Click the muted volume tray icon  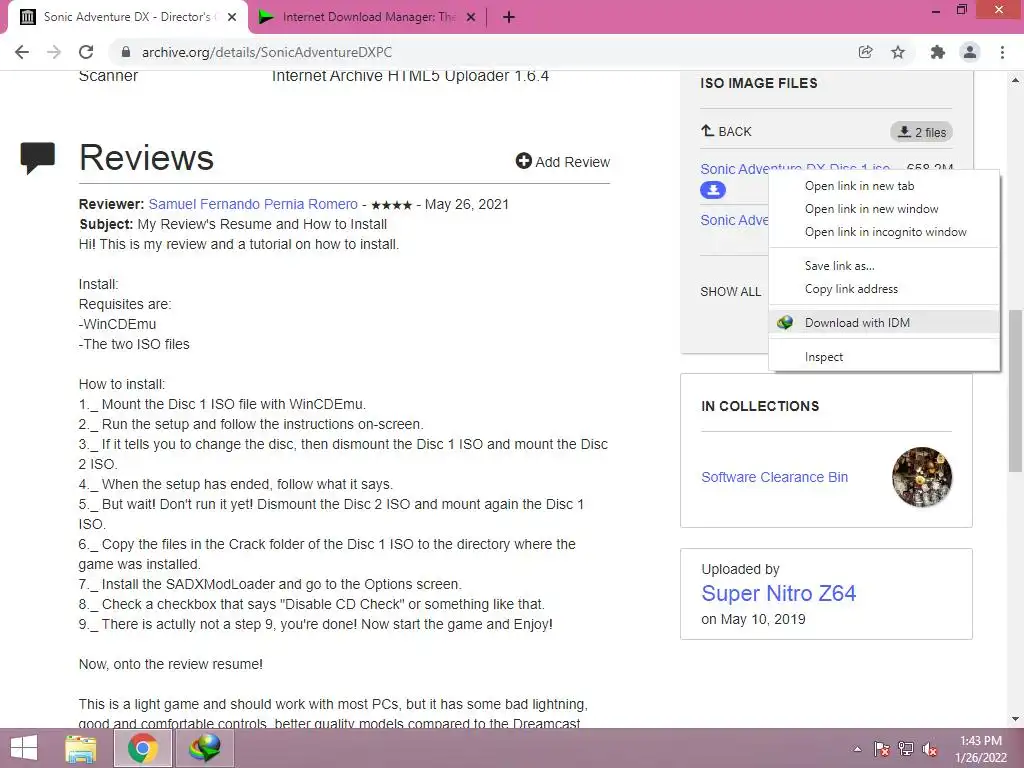click(x=930, y=749)
